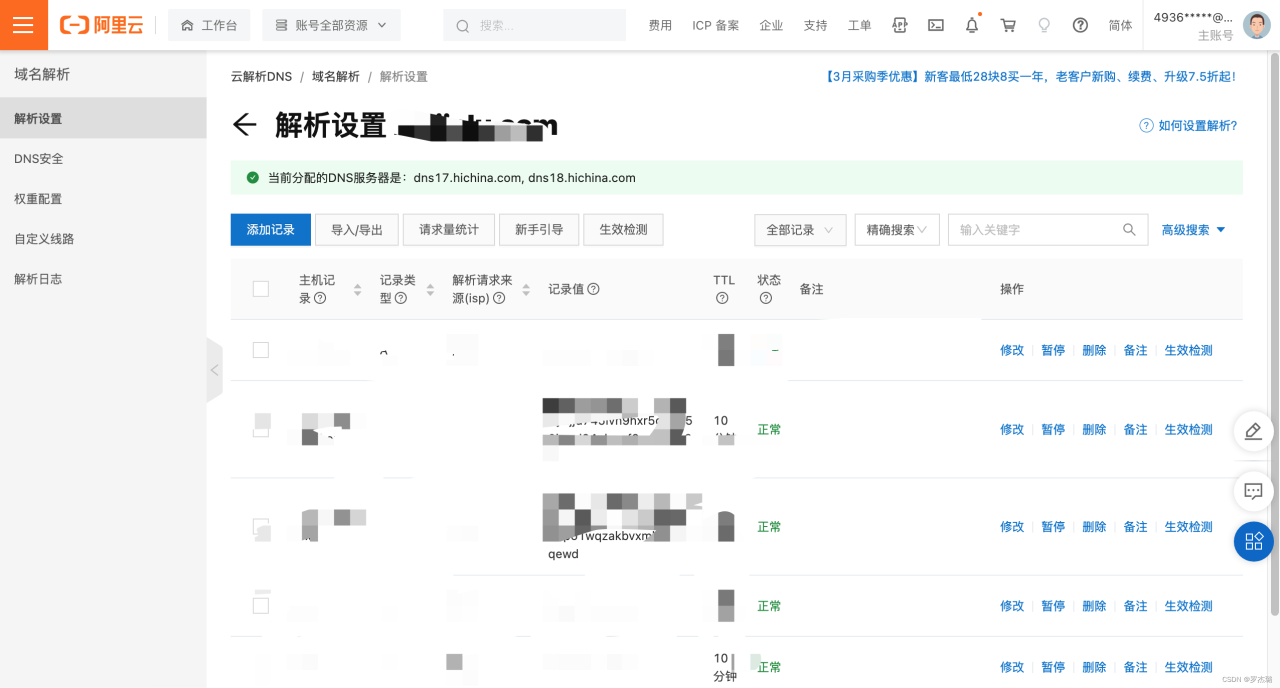Screen dimensions: 1280x688
Task: Expand 高级搜索 options
Action: point(1192,229)
